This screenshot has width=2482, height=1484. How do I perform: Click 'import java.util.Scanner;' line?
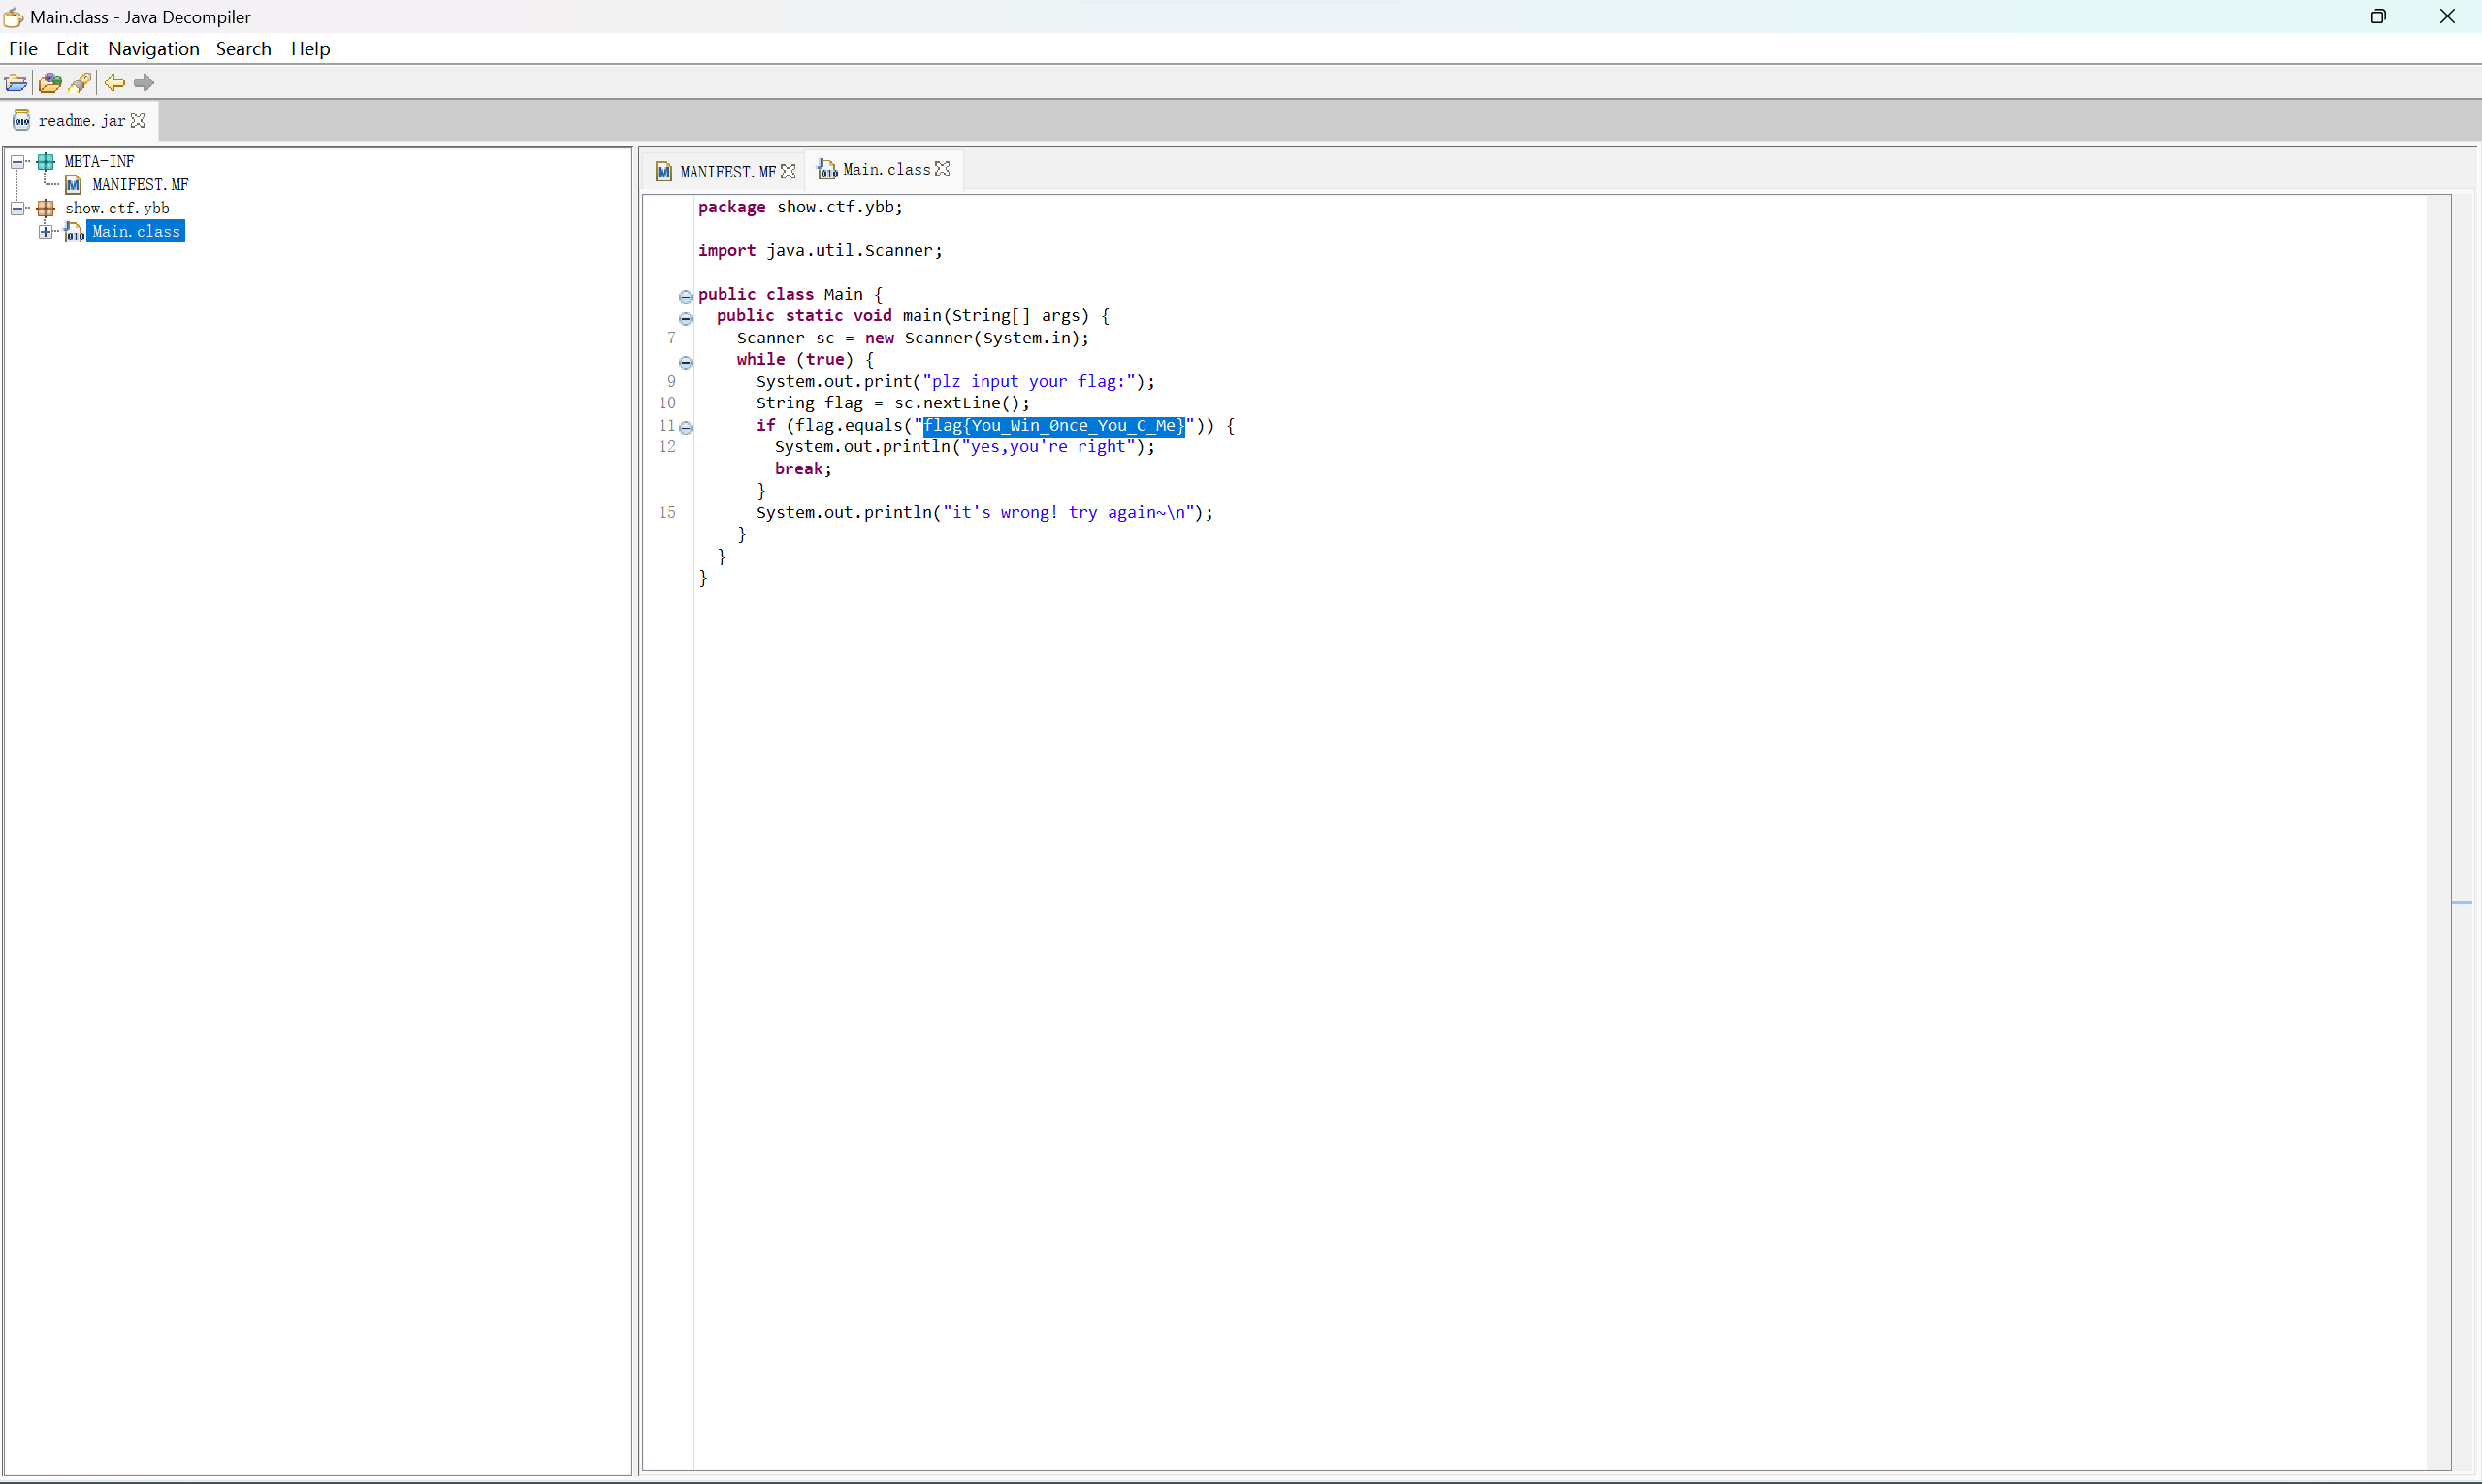click(820, 251)
